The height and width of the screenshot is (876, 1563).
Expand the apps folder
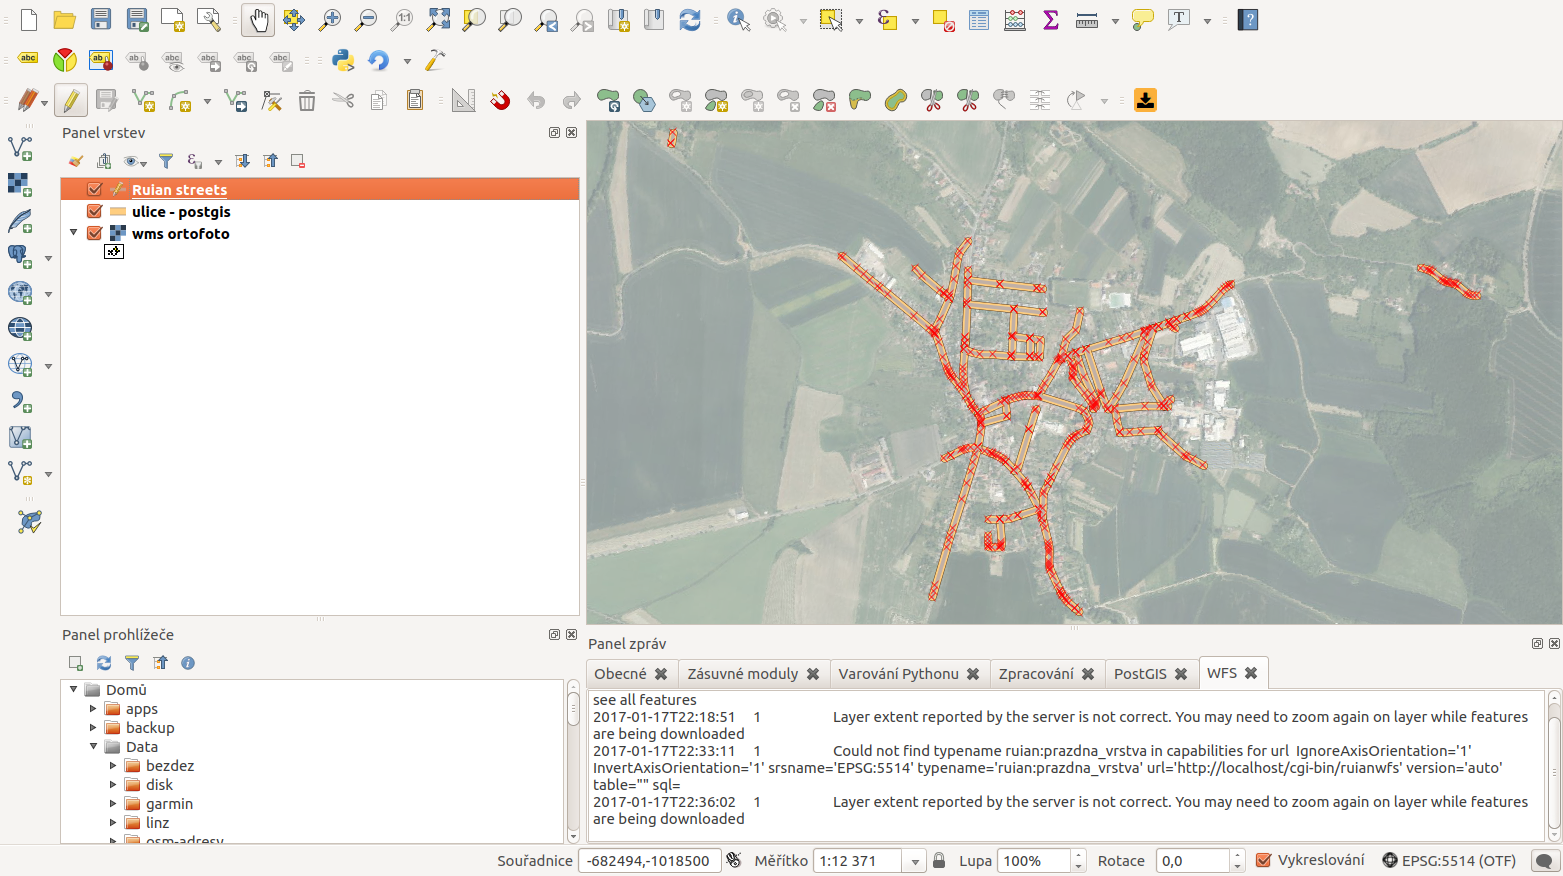tap(93, 708)
